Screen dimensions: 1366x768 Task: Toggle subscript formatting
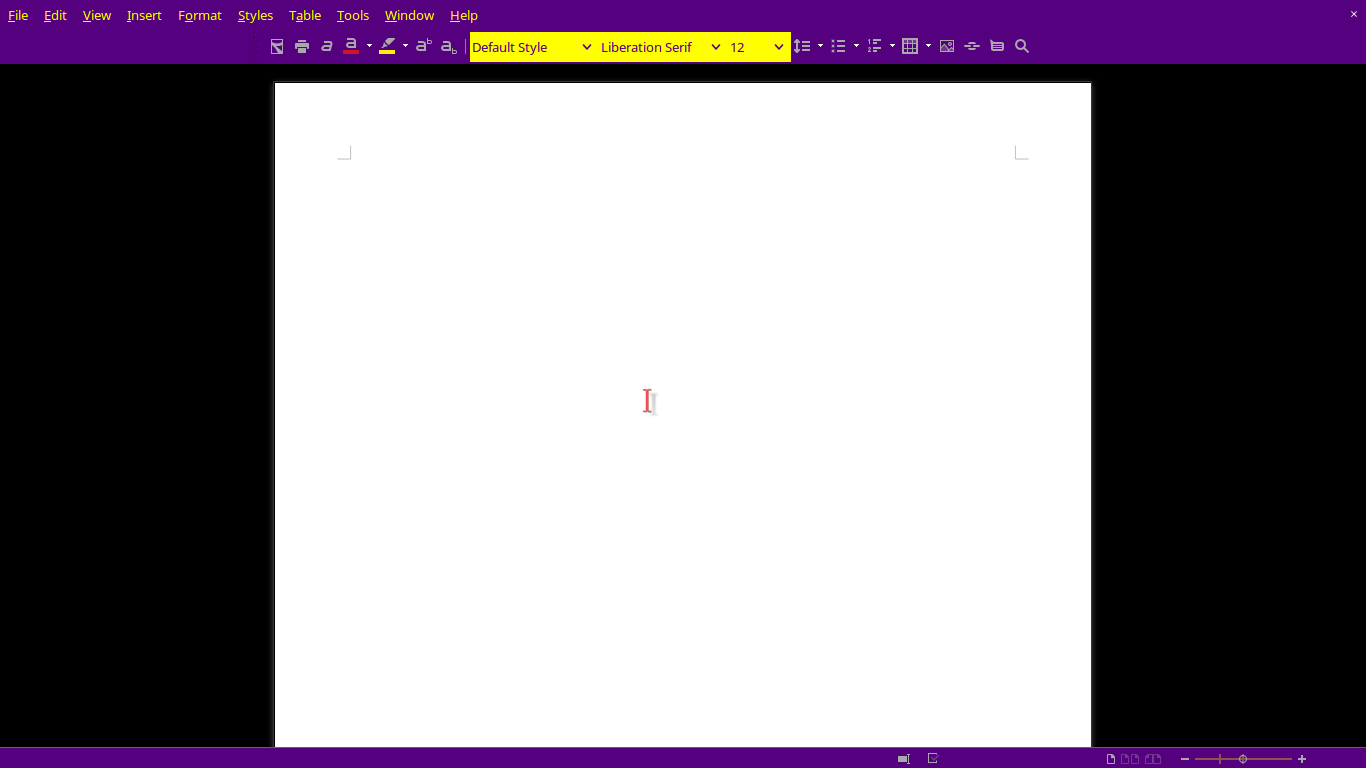click(449, 46)
